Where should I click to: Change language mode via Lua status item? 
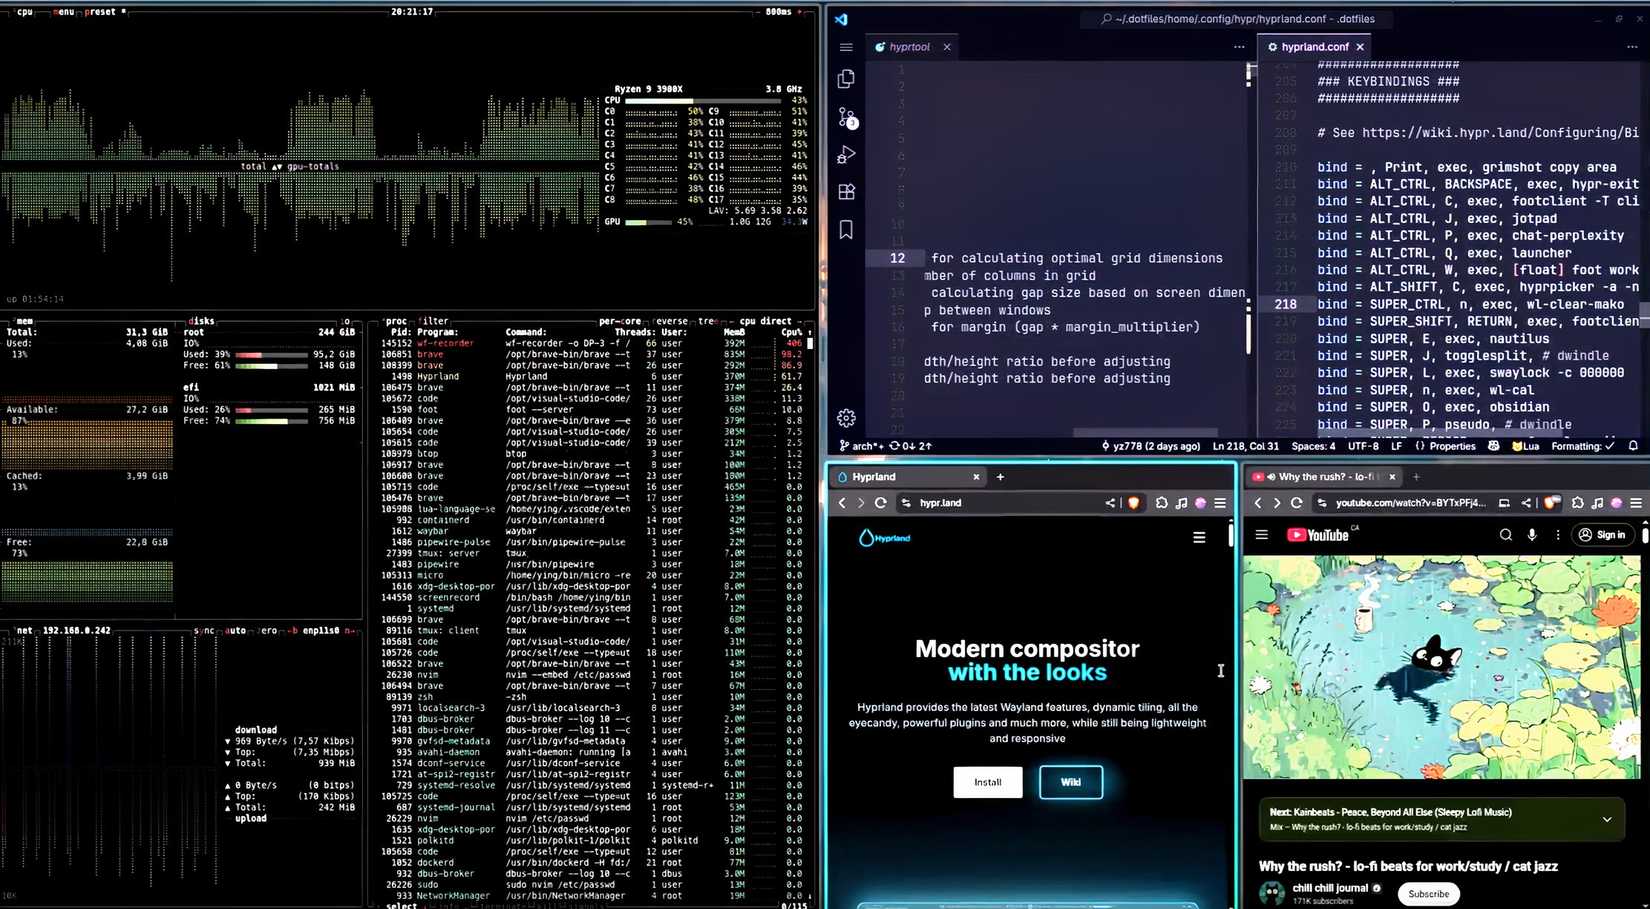(1525, 446)
